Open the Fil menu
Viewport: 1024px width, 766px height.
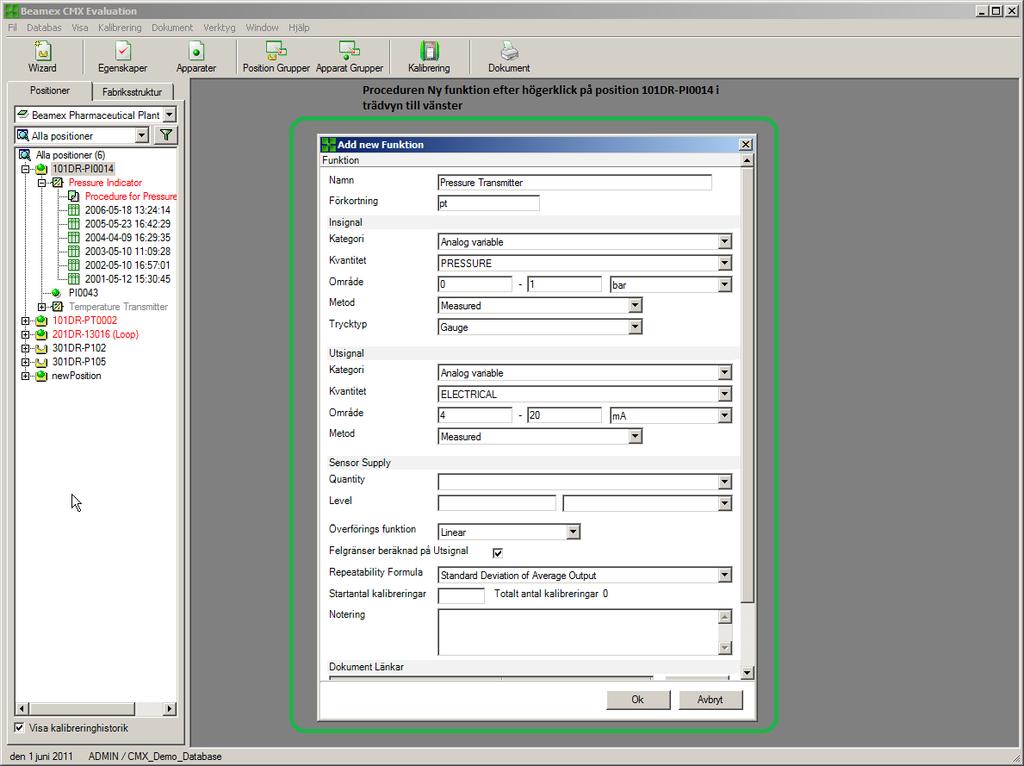click(12, 27)
